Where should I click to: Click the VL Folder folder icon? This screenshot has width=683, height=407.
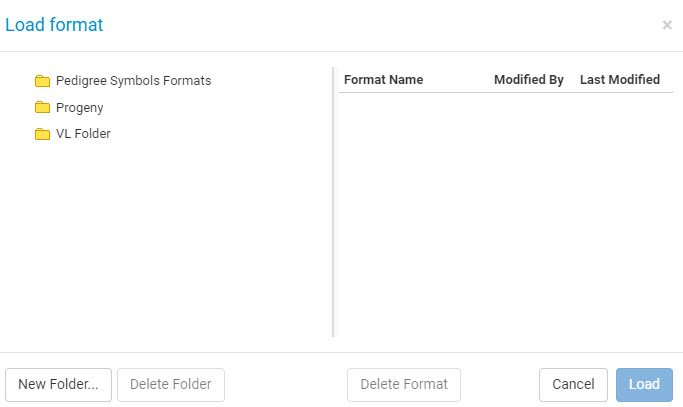click(42, 134)
